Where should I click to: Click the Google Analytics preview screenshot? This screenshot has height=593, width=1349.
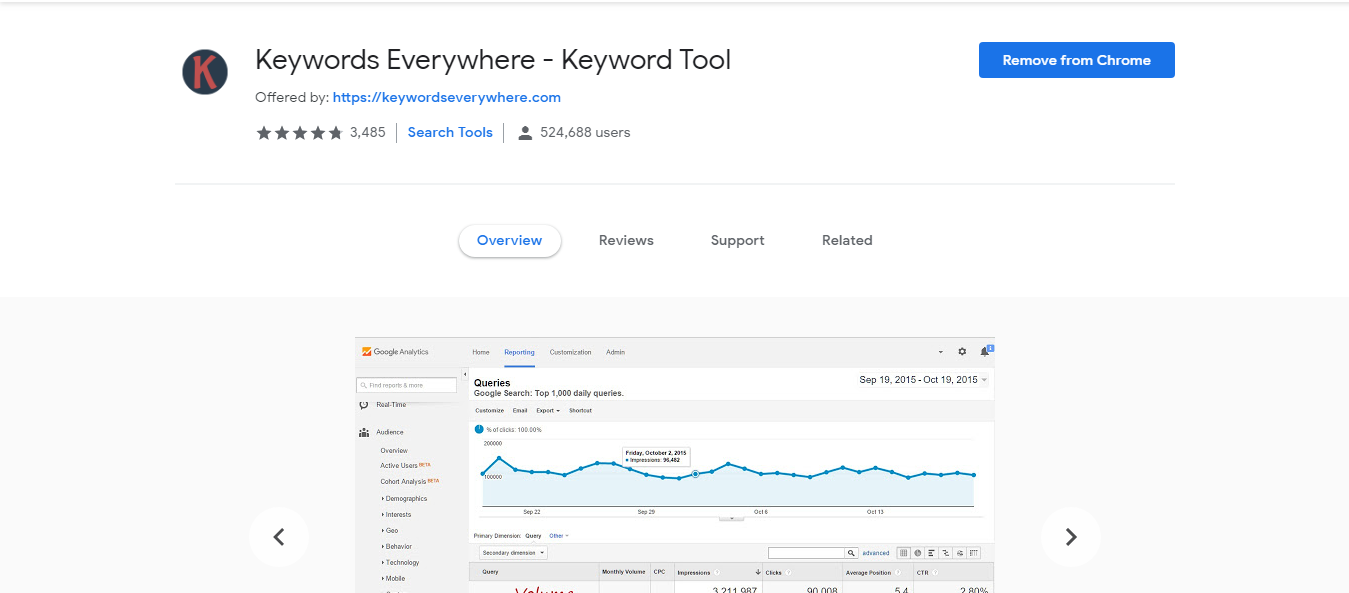point(675,465)
